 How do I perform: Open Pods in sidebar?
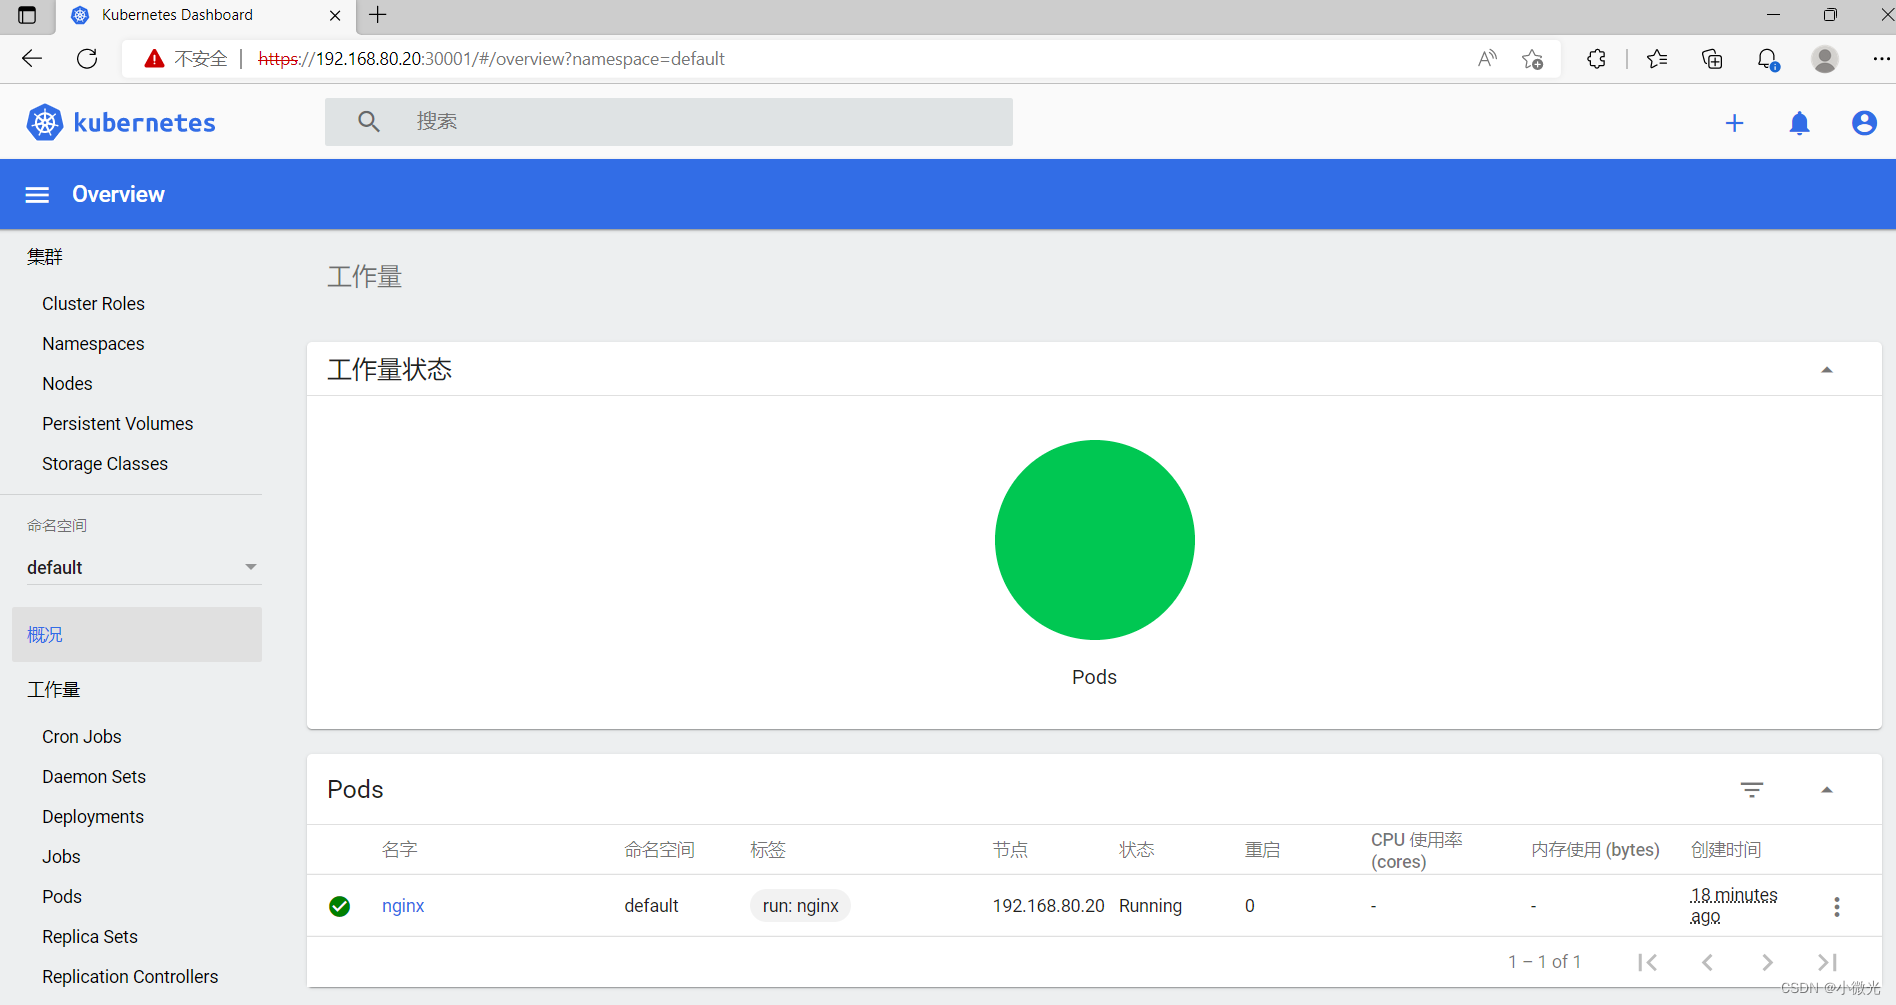(62, 896)
